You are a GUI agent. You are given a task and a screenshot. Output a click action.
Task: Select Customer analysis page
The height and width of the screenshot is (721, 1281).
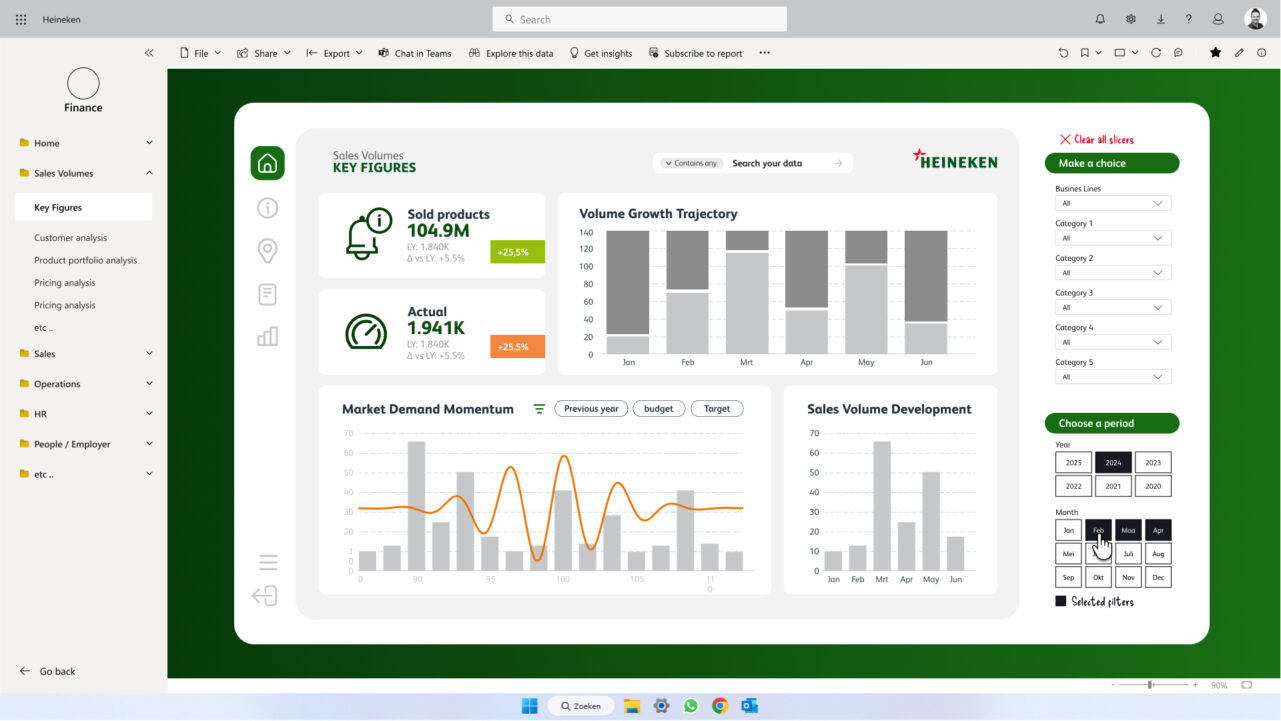[70, 238]
